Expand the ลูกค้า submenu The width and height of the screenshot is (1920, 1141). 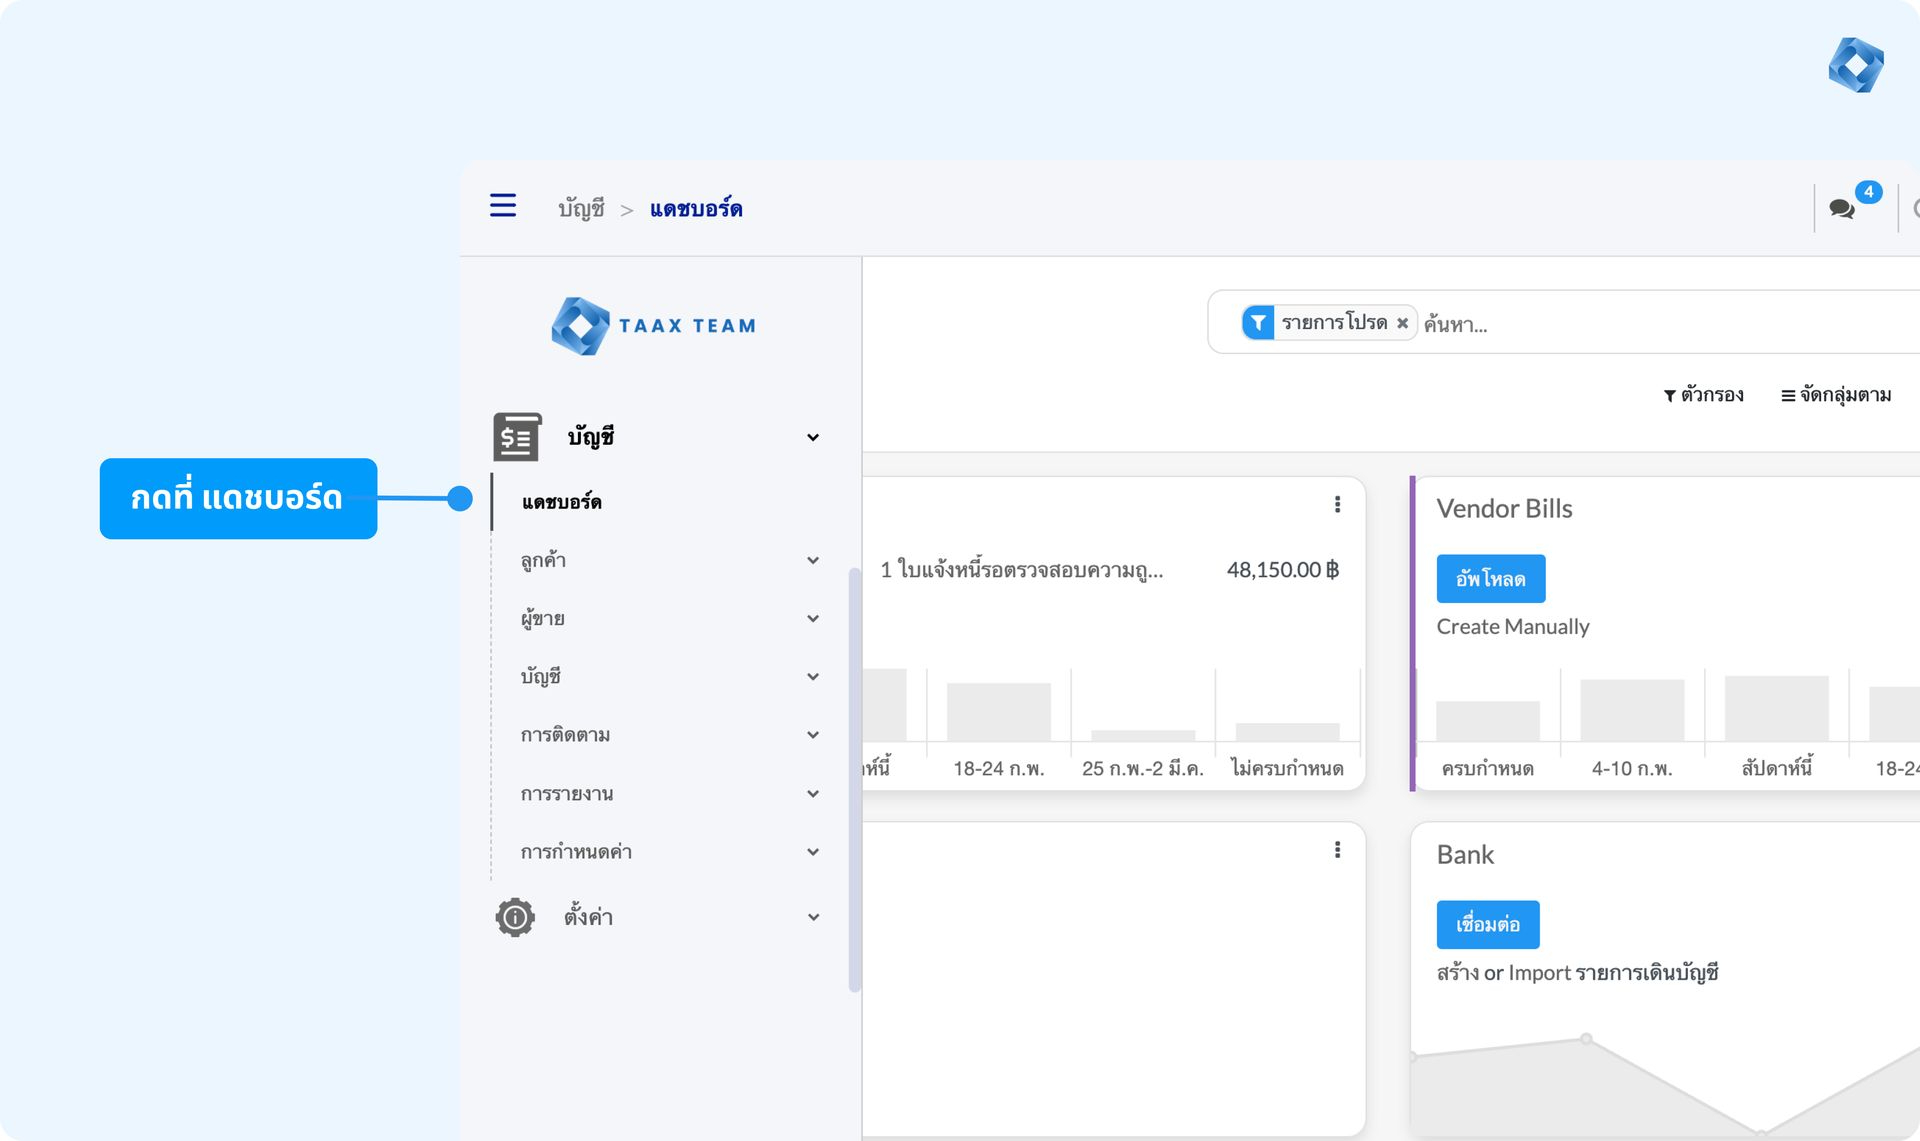[x=813, y=561]
